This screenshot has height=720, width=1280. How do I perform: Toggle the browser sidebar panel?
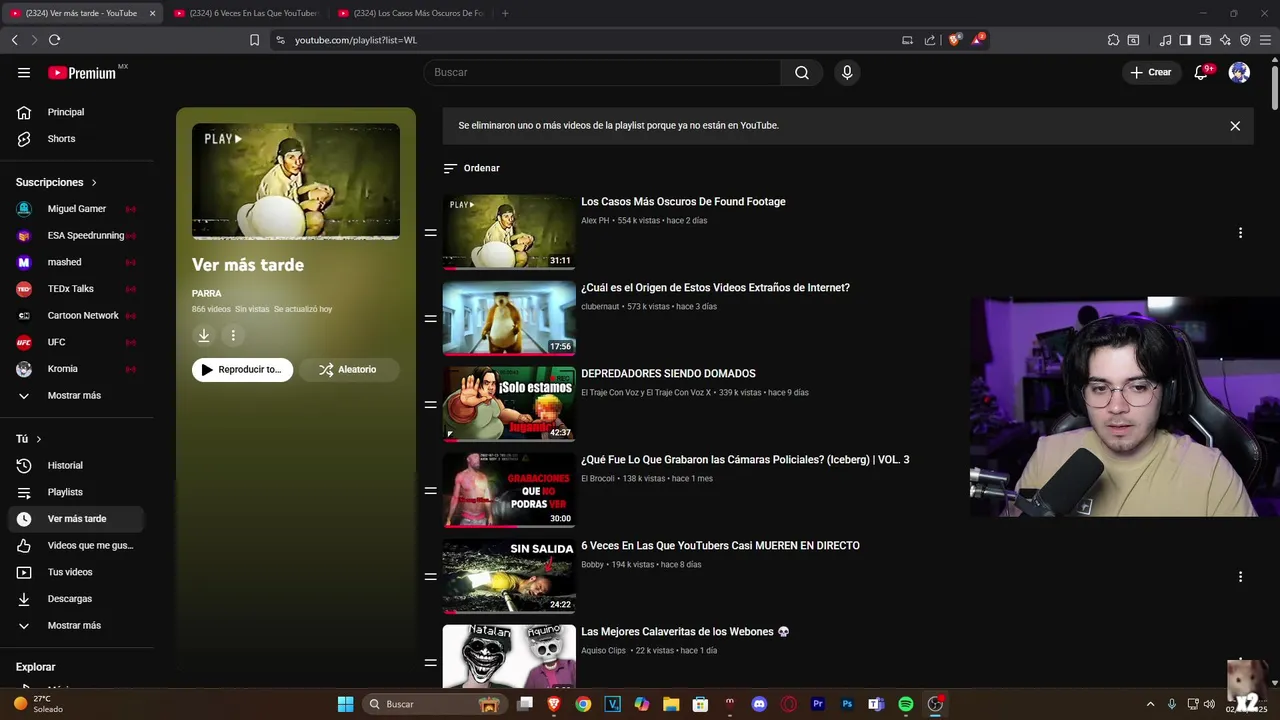point(1185,40)
